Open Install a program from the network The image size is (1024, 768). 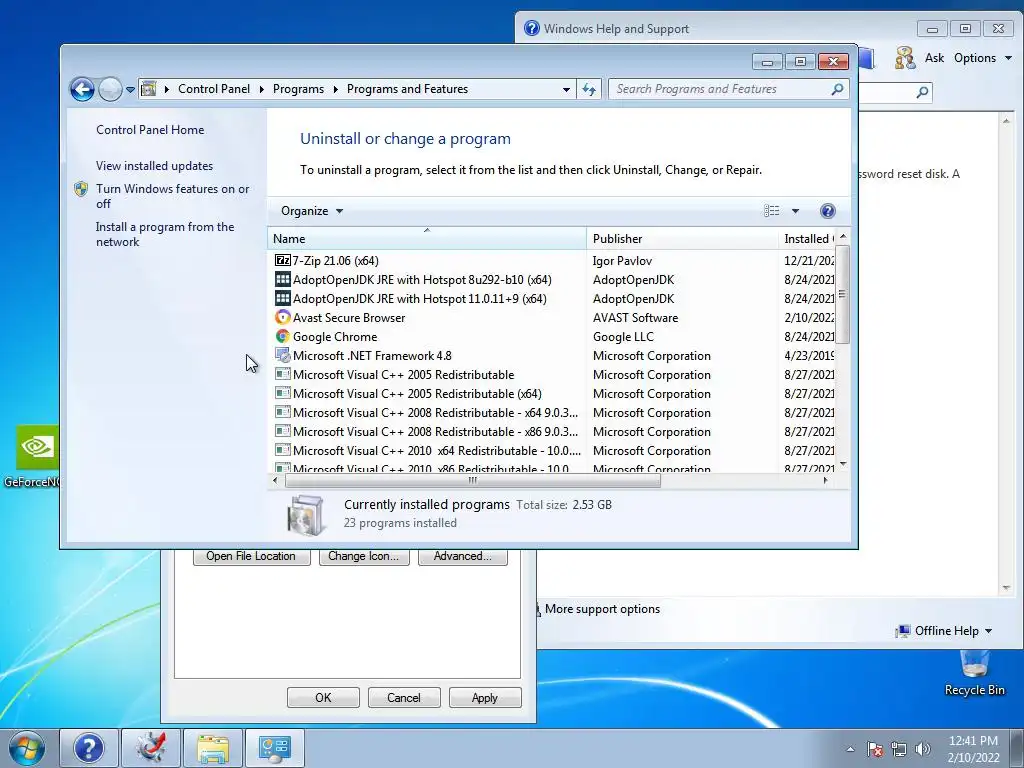coord(165,234)
